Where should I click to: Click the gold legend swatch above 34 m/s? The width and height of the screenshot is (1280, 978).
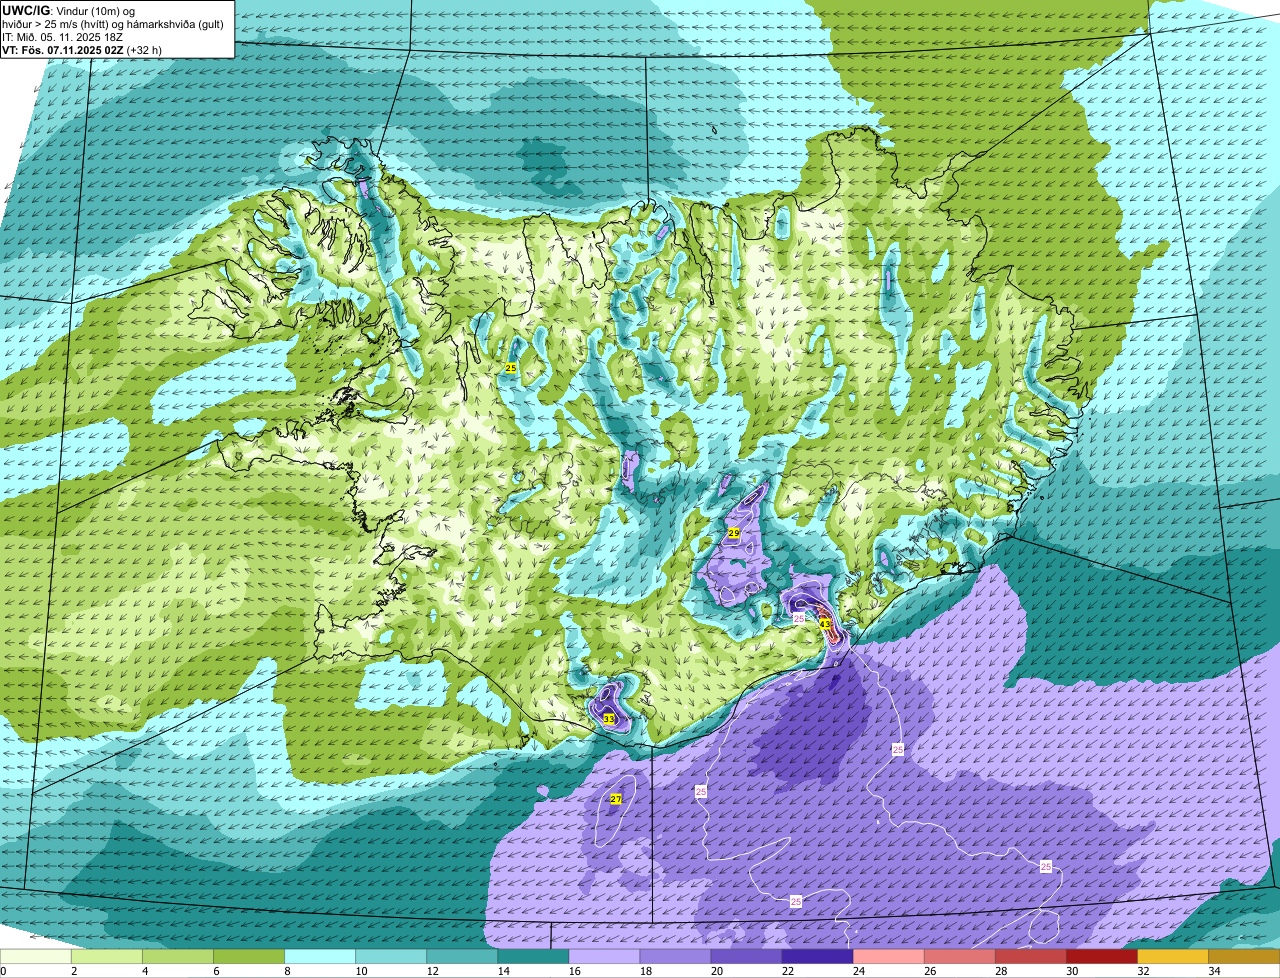point(1244,957)
